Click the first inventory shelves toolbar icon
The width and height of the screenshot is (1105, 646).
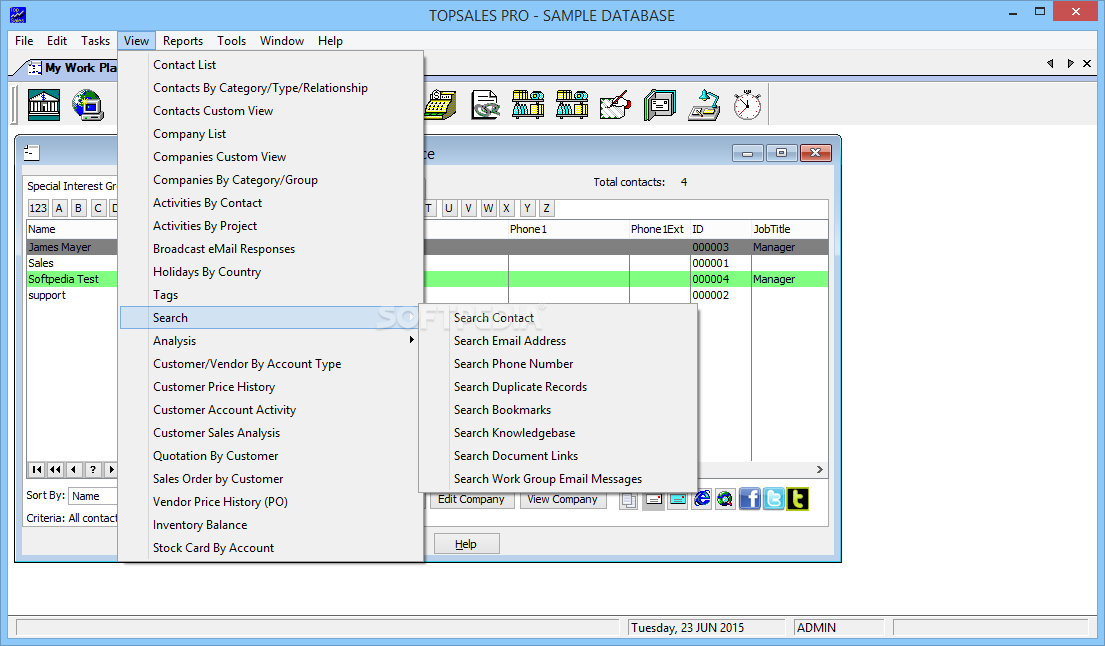pos(529,105)
